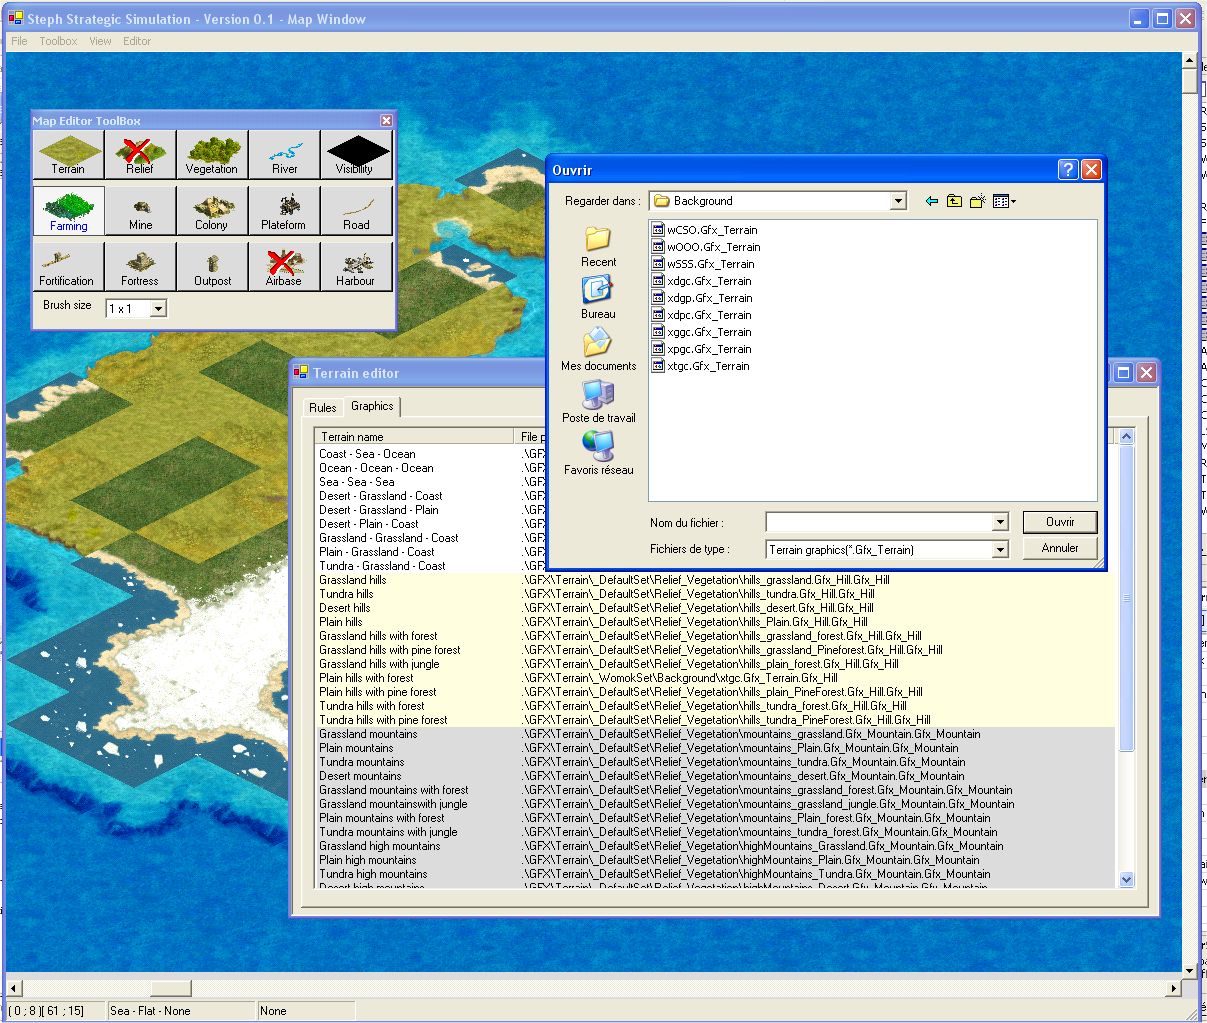Select the Colony tool
This screenshot has height=1023, width=1207.
click(x=212, y=211)
